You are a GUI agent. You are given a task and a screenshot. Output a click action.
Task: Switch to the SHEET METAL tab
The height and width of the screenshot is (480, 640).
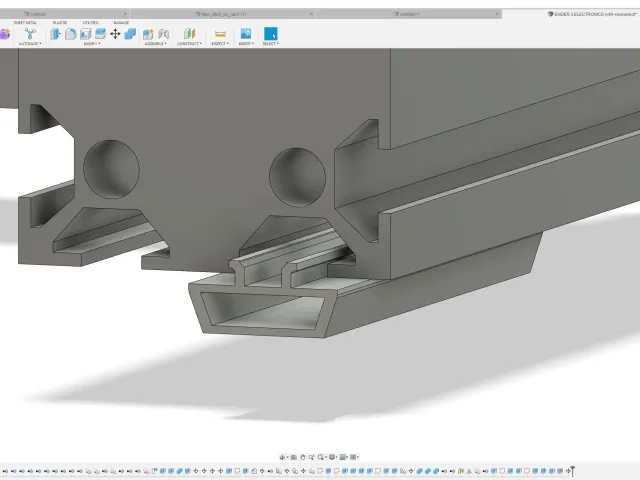tap(25, 22)
